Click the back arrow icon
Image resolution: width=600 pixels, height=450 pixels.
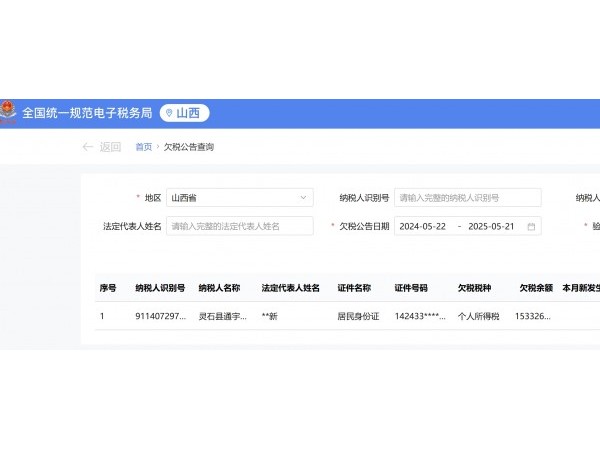88,147
